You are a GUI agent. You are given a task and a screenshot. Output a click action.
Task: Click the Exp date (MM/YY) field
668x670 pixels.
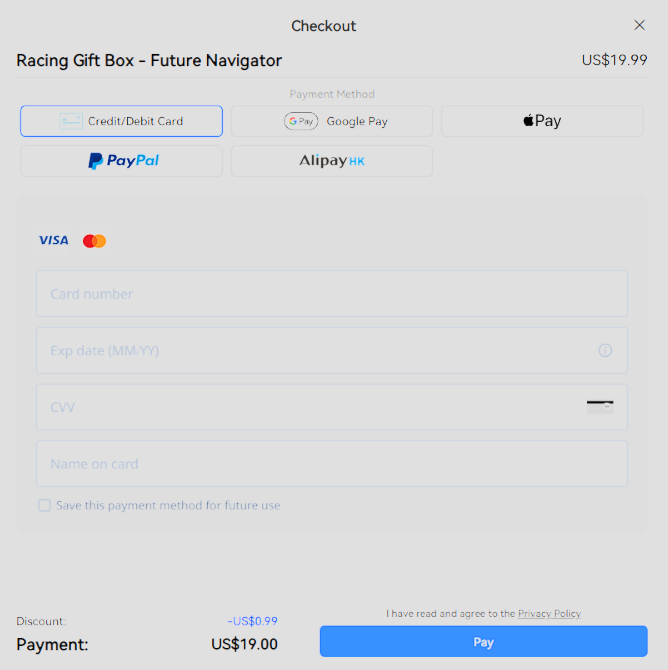pos(332,350)
